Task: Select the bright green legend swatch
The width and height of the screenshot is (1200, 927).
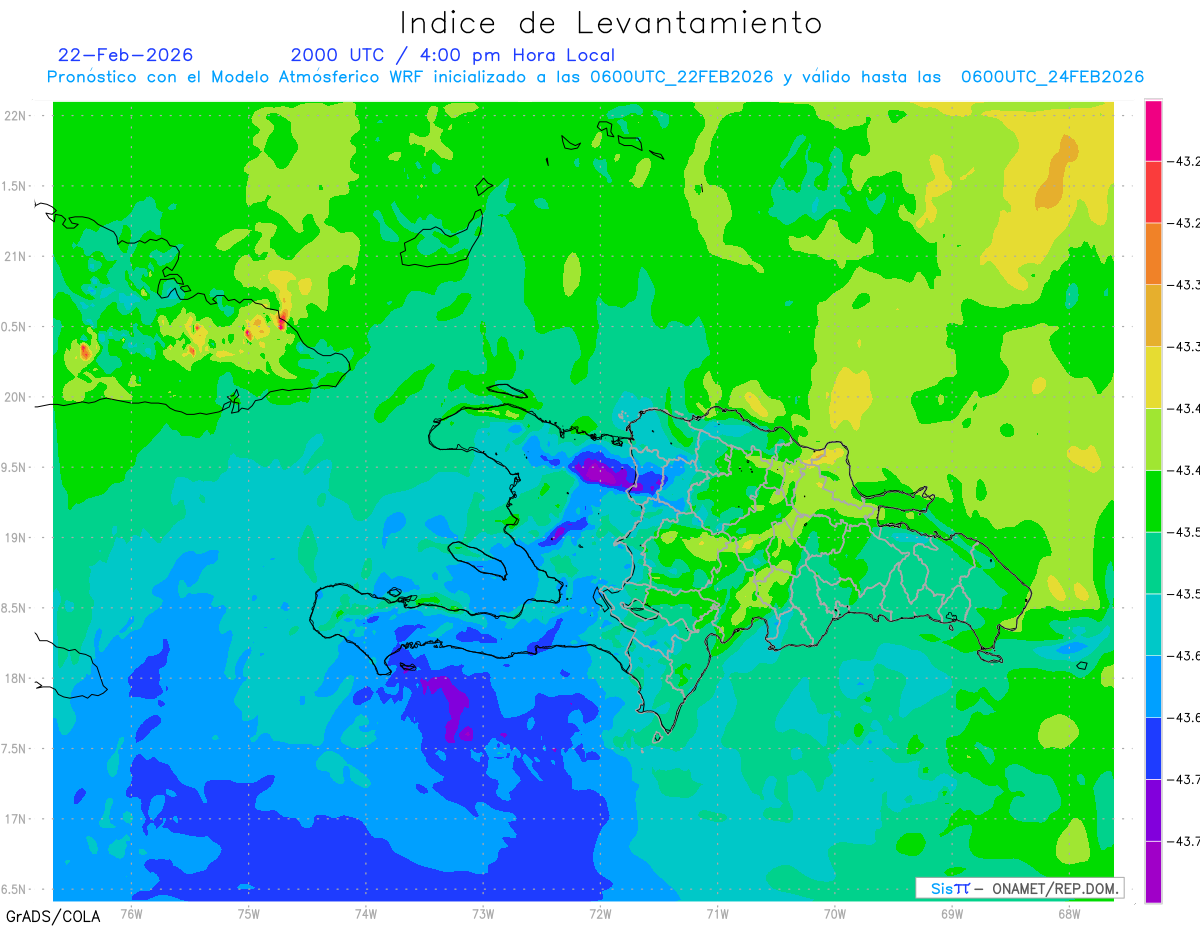Action: (x=1153, y=501)
